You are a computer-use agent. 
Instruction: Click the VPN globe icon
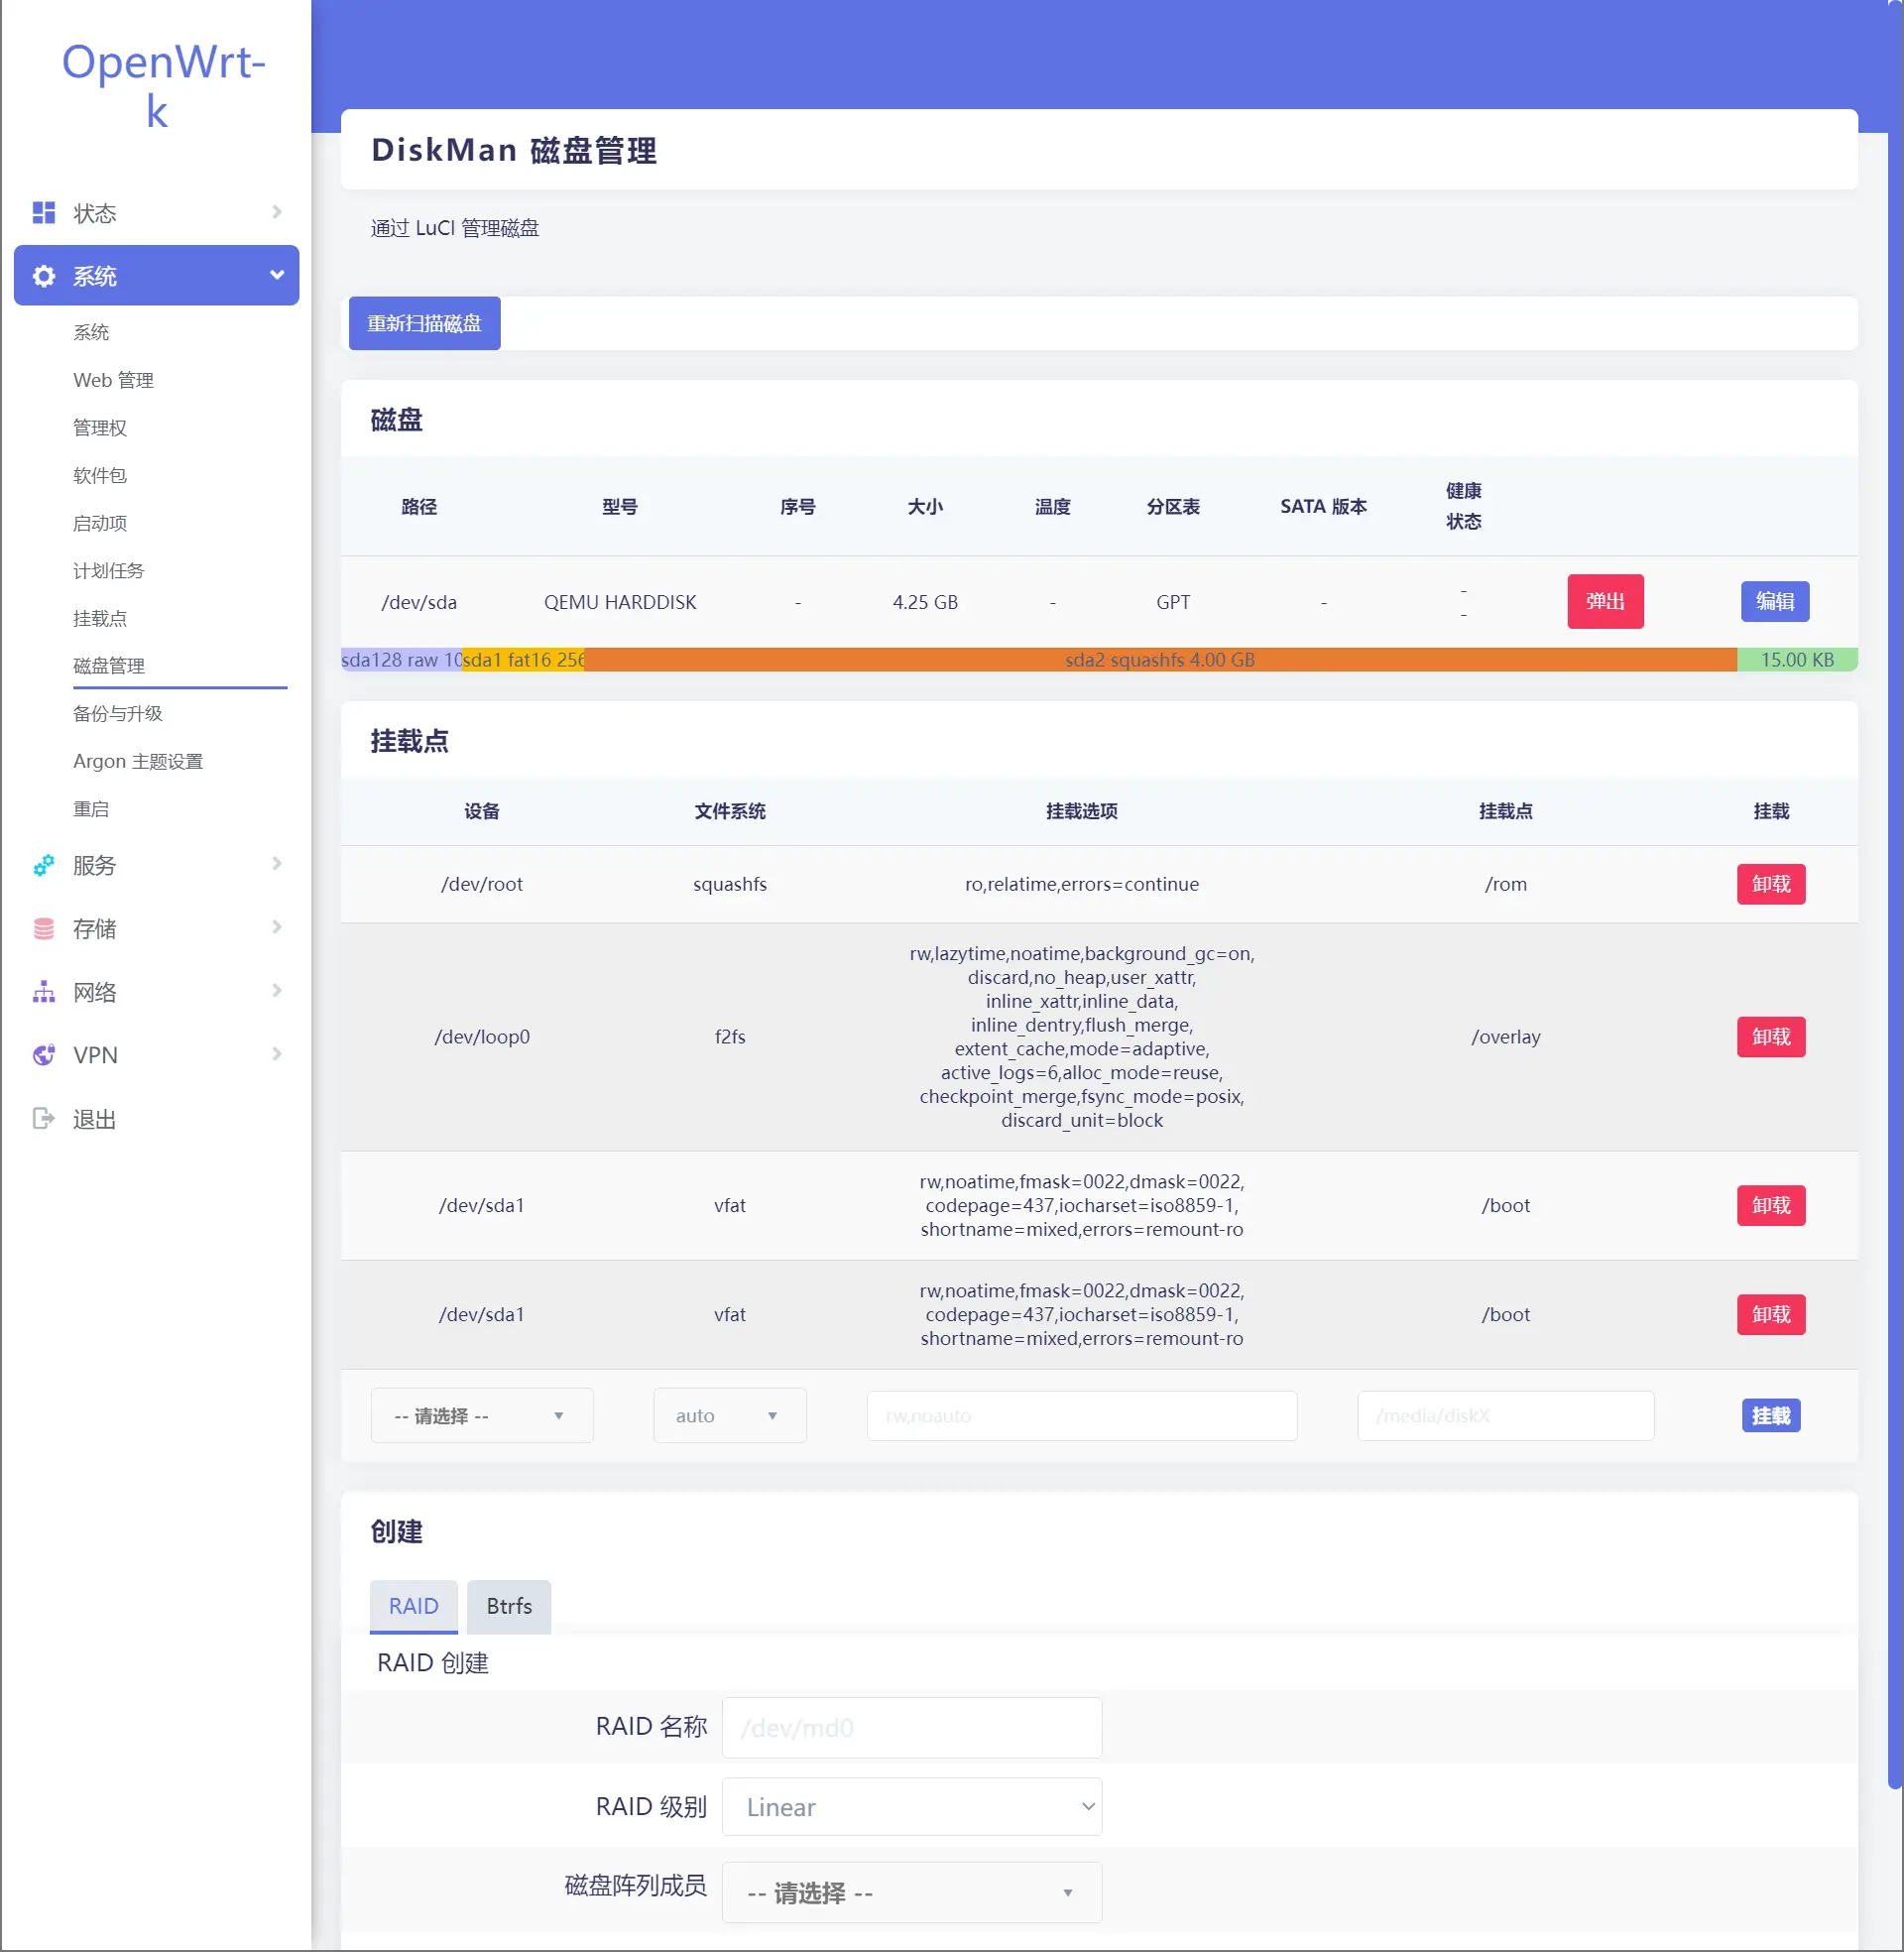[43, 1055]
